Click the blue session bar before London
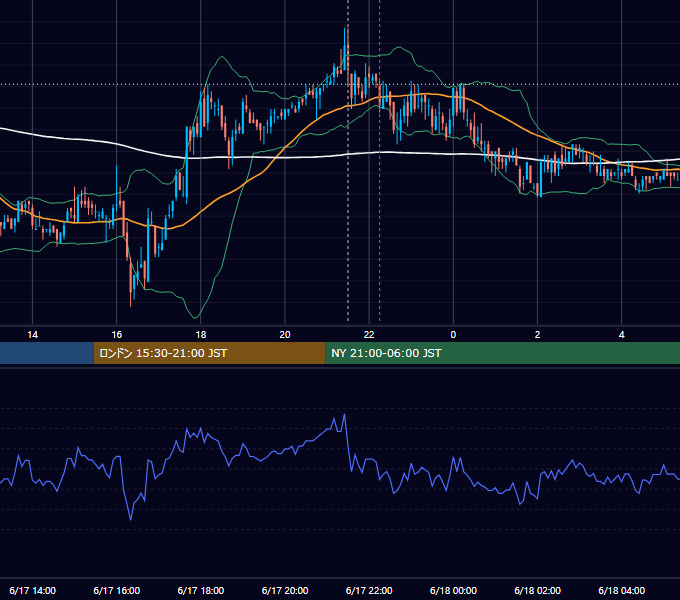 (47, 353)
